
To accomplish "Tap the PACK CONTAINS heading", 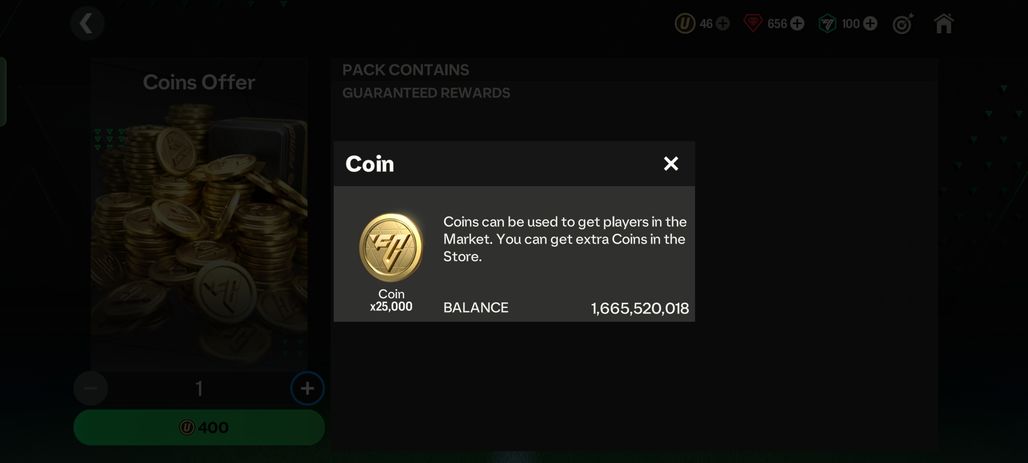I will coord(406,70).
